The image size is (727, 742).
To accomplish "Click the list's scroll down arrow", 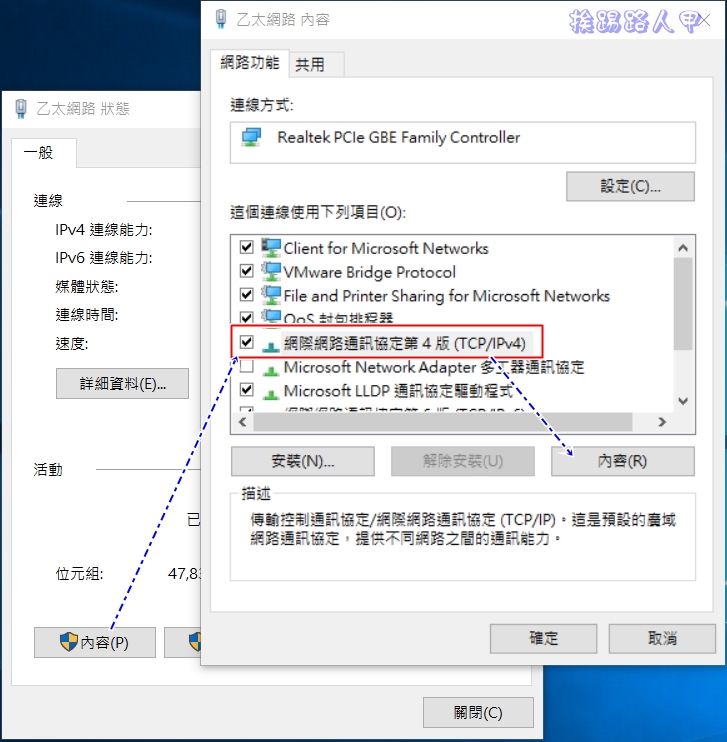I will point(683,401).
